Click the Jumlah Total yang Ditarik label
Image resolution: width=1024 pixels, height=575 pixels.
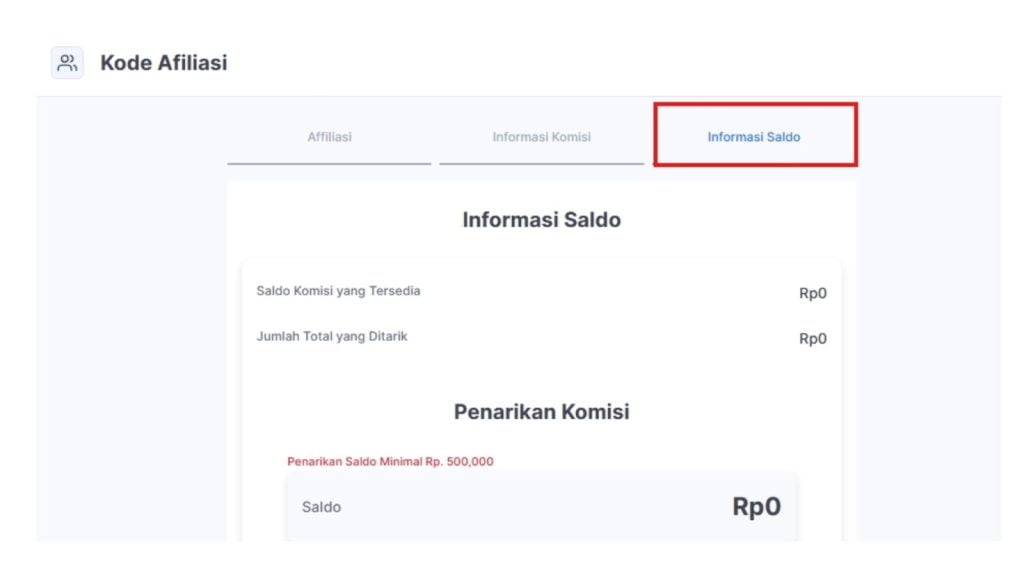pos(332,336)
